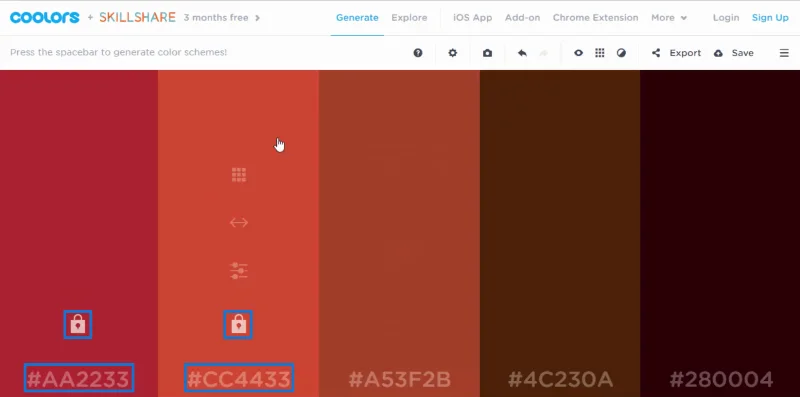
Task: Show alternative shades grid on #CC4433
Action: pos(239,175)
